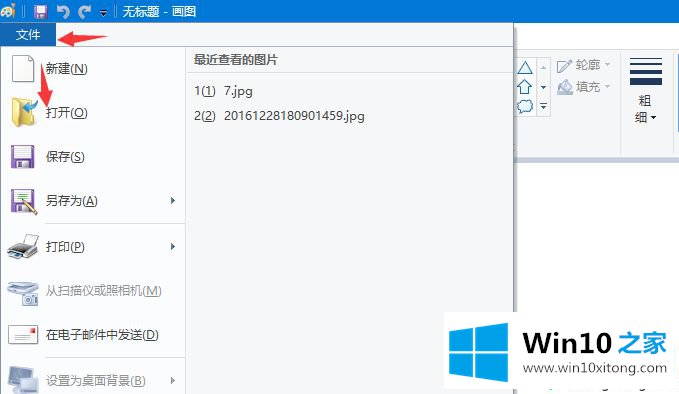Viewport: 679px width, 394px height.
Task: Click the Redo arrow in quick access toolbar
Action: tap(84, 12)
